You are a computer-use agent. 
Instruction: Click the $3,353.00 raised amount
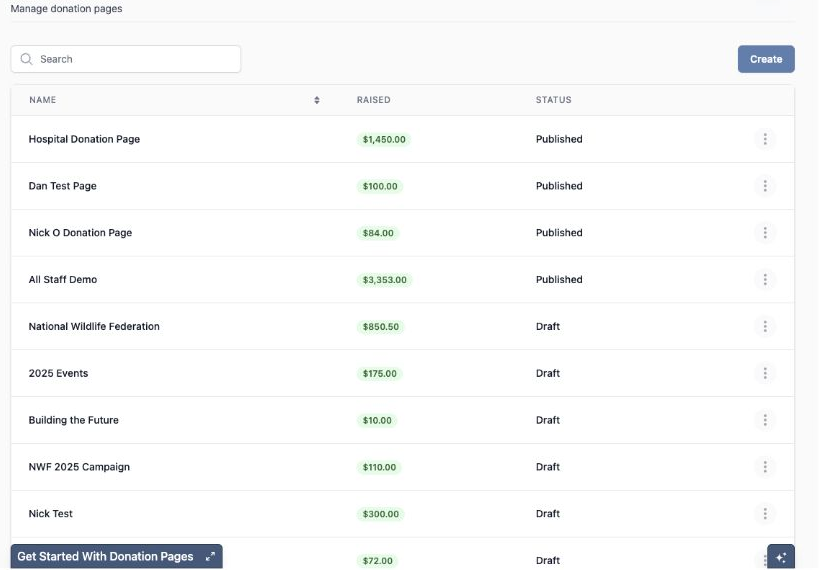(384, 280)
